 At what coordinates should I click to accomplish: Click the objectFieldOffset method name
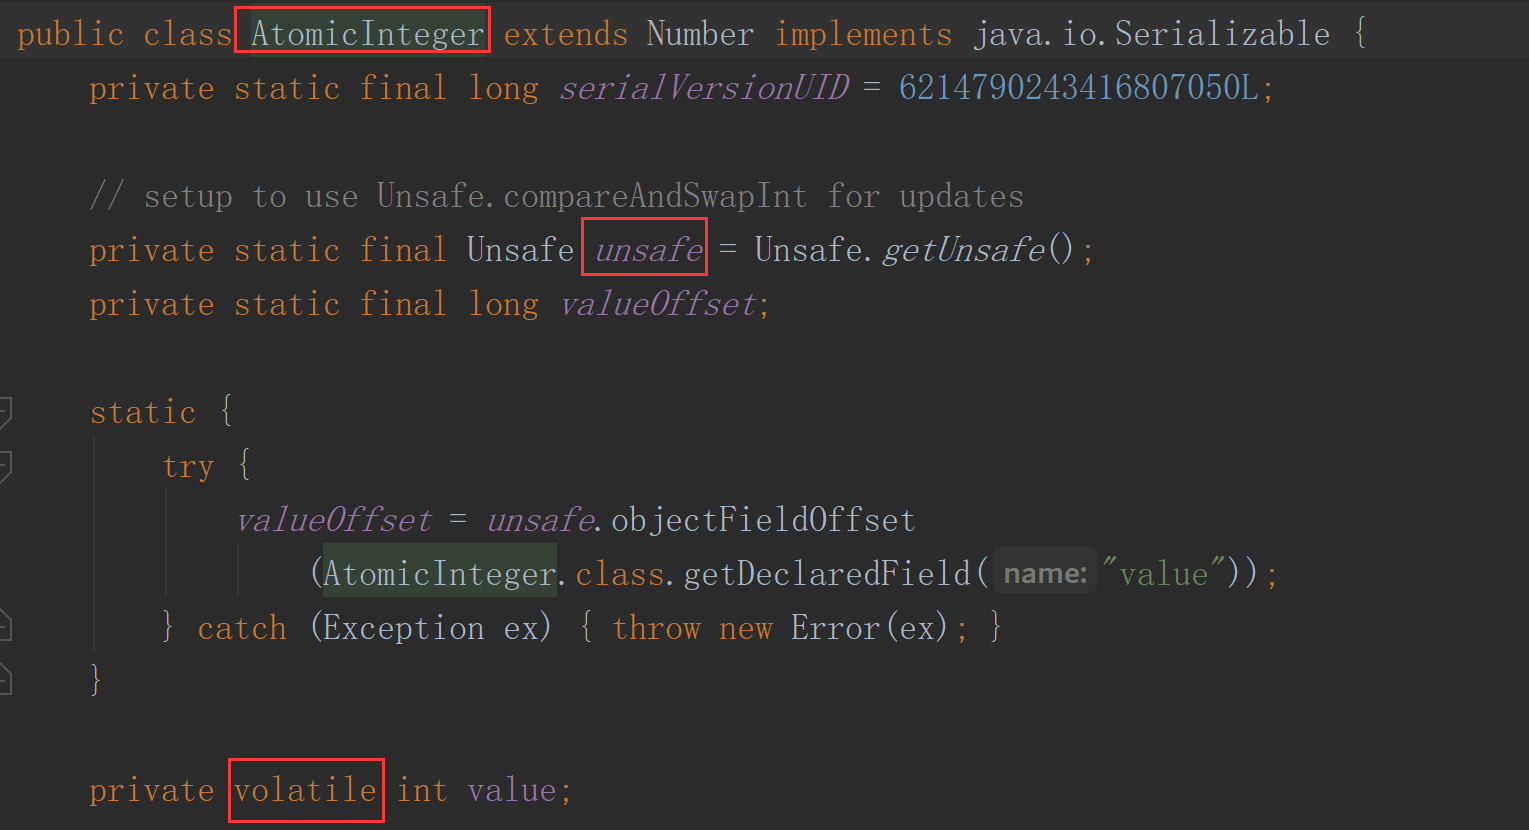763,520
